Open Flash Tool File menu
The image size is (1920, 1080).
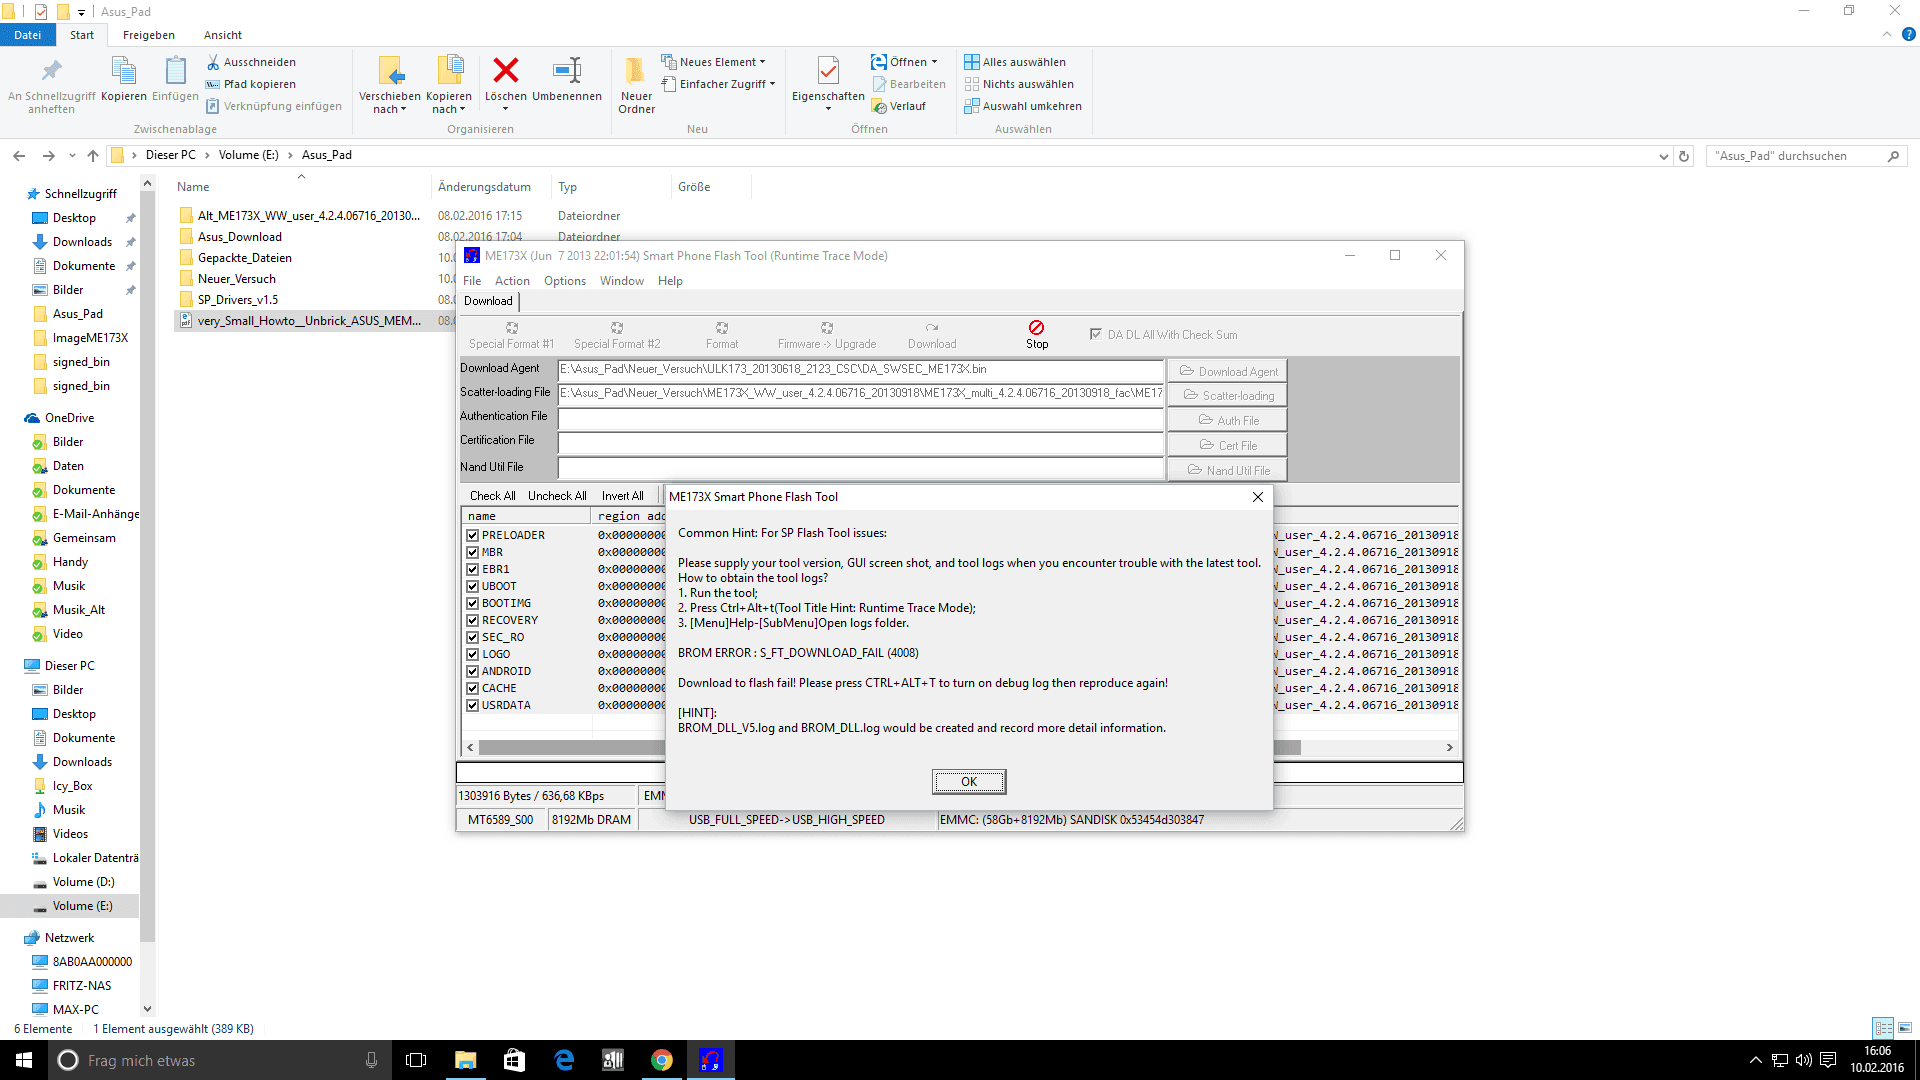point(472,281)
